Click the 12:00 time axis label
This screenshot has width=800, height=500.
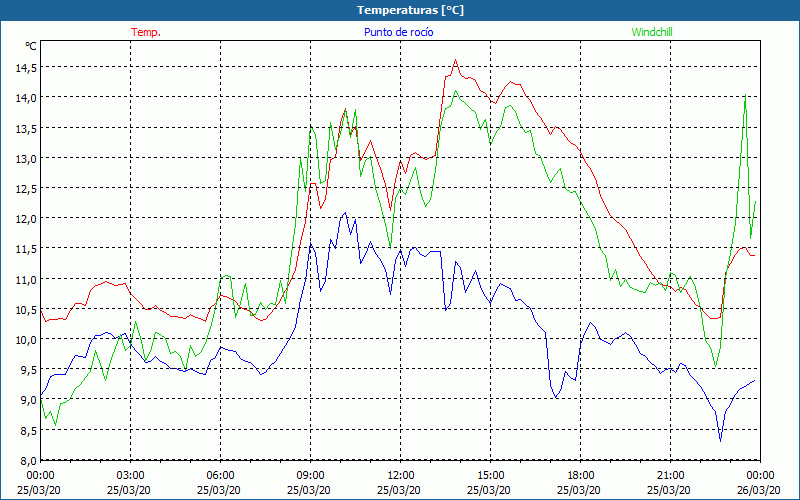(x=401, y=476)
